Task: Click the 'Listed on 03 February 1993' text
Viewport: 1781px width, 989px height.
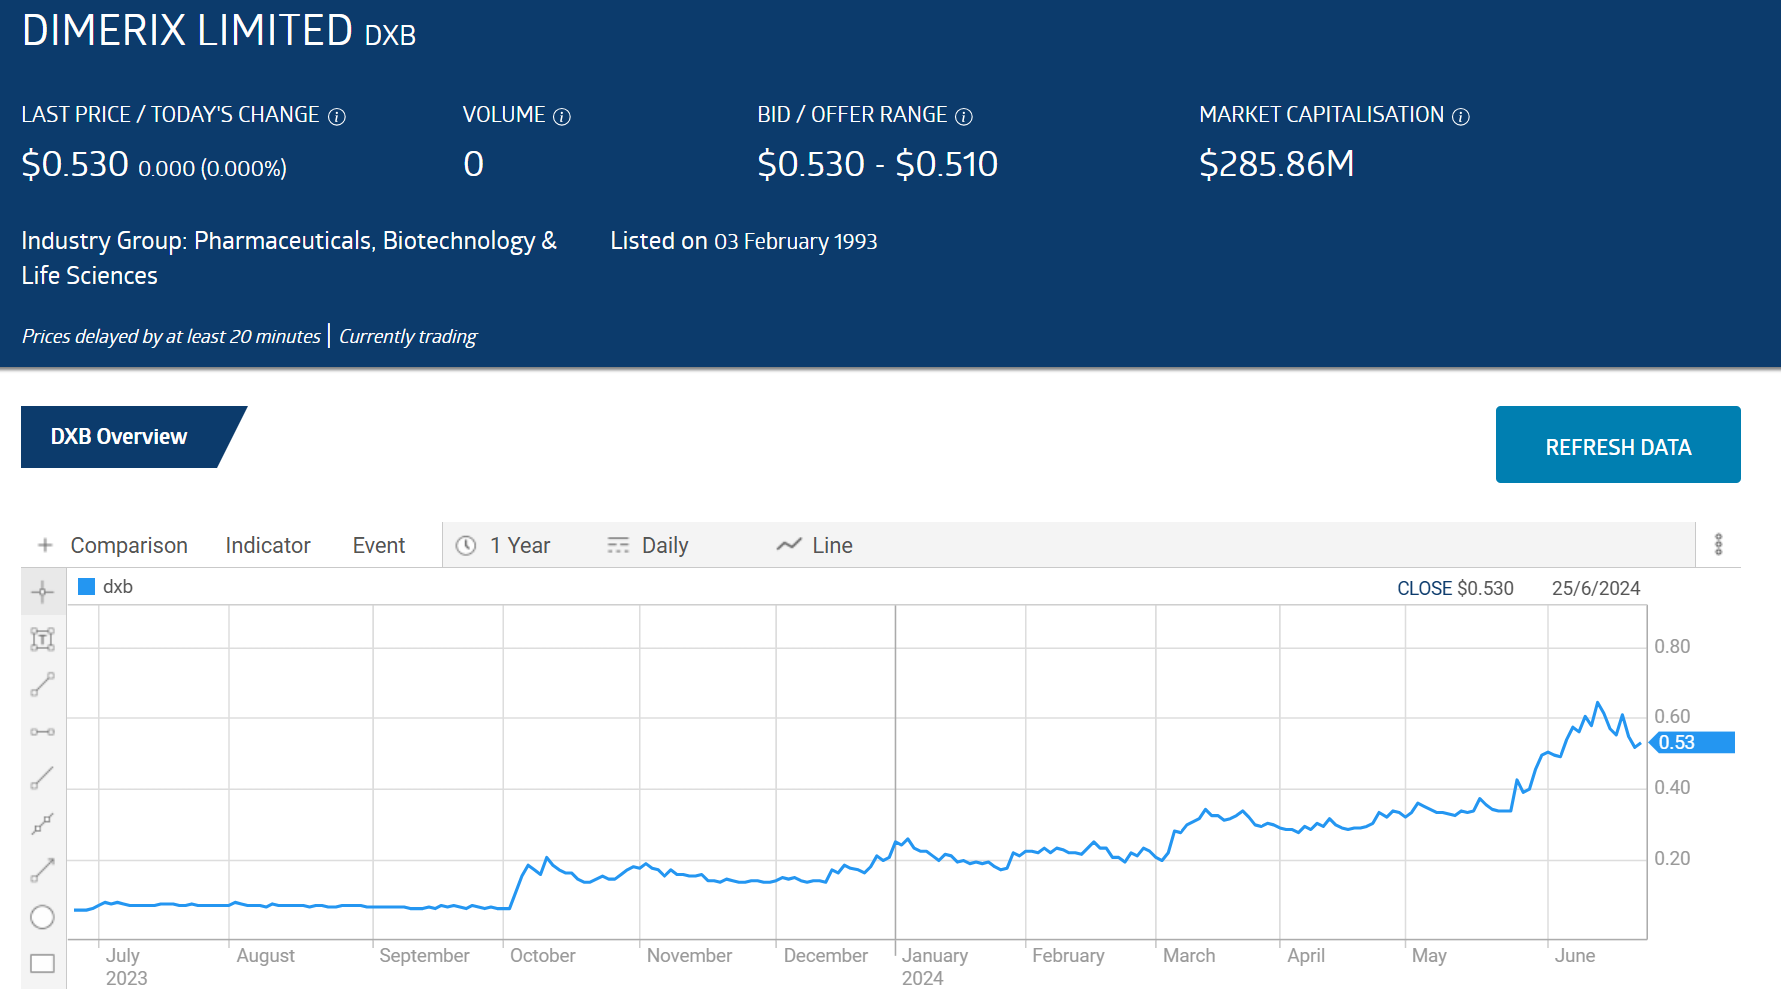Action: click(x=744, y=241)
